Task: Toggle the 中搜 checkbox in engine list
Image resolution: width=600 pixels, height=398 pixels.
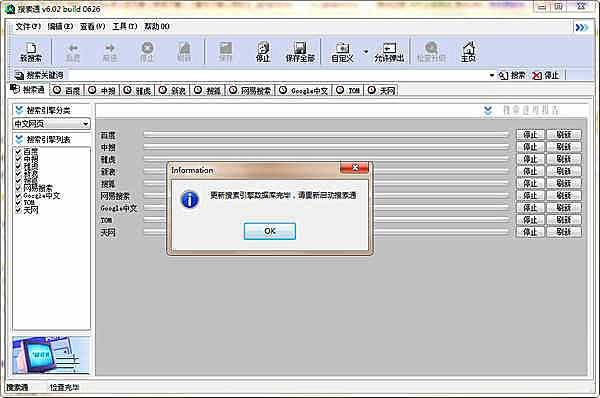Action: [x=18, y=159]
